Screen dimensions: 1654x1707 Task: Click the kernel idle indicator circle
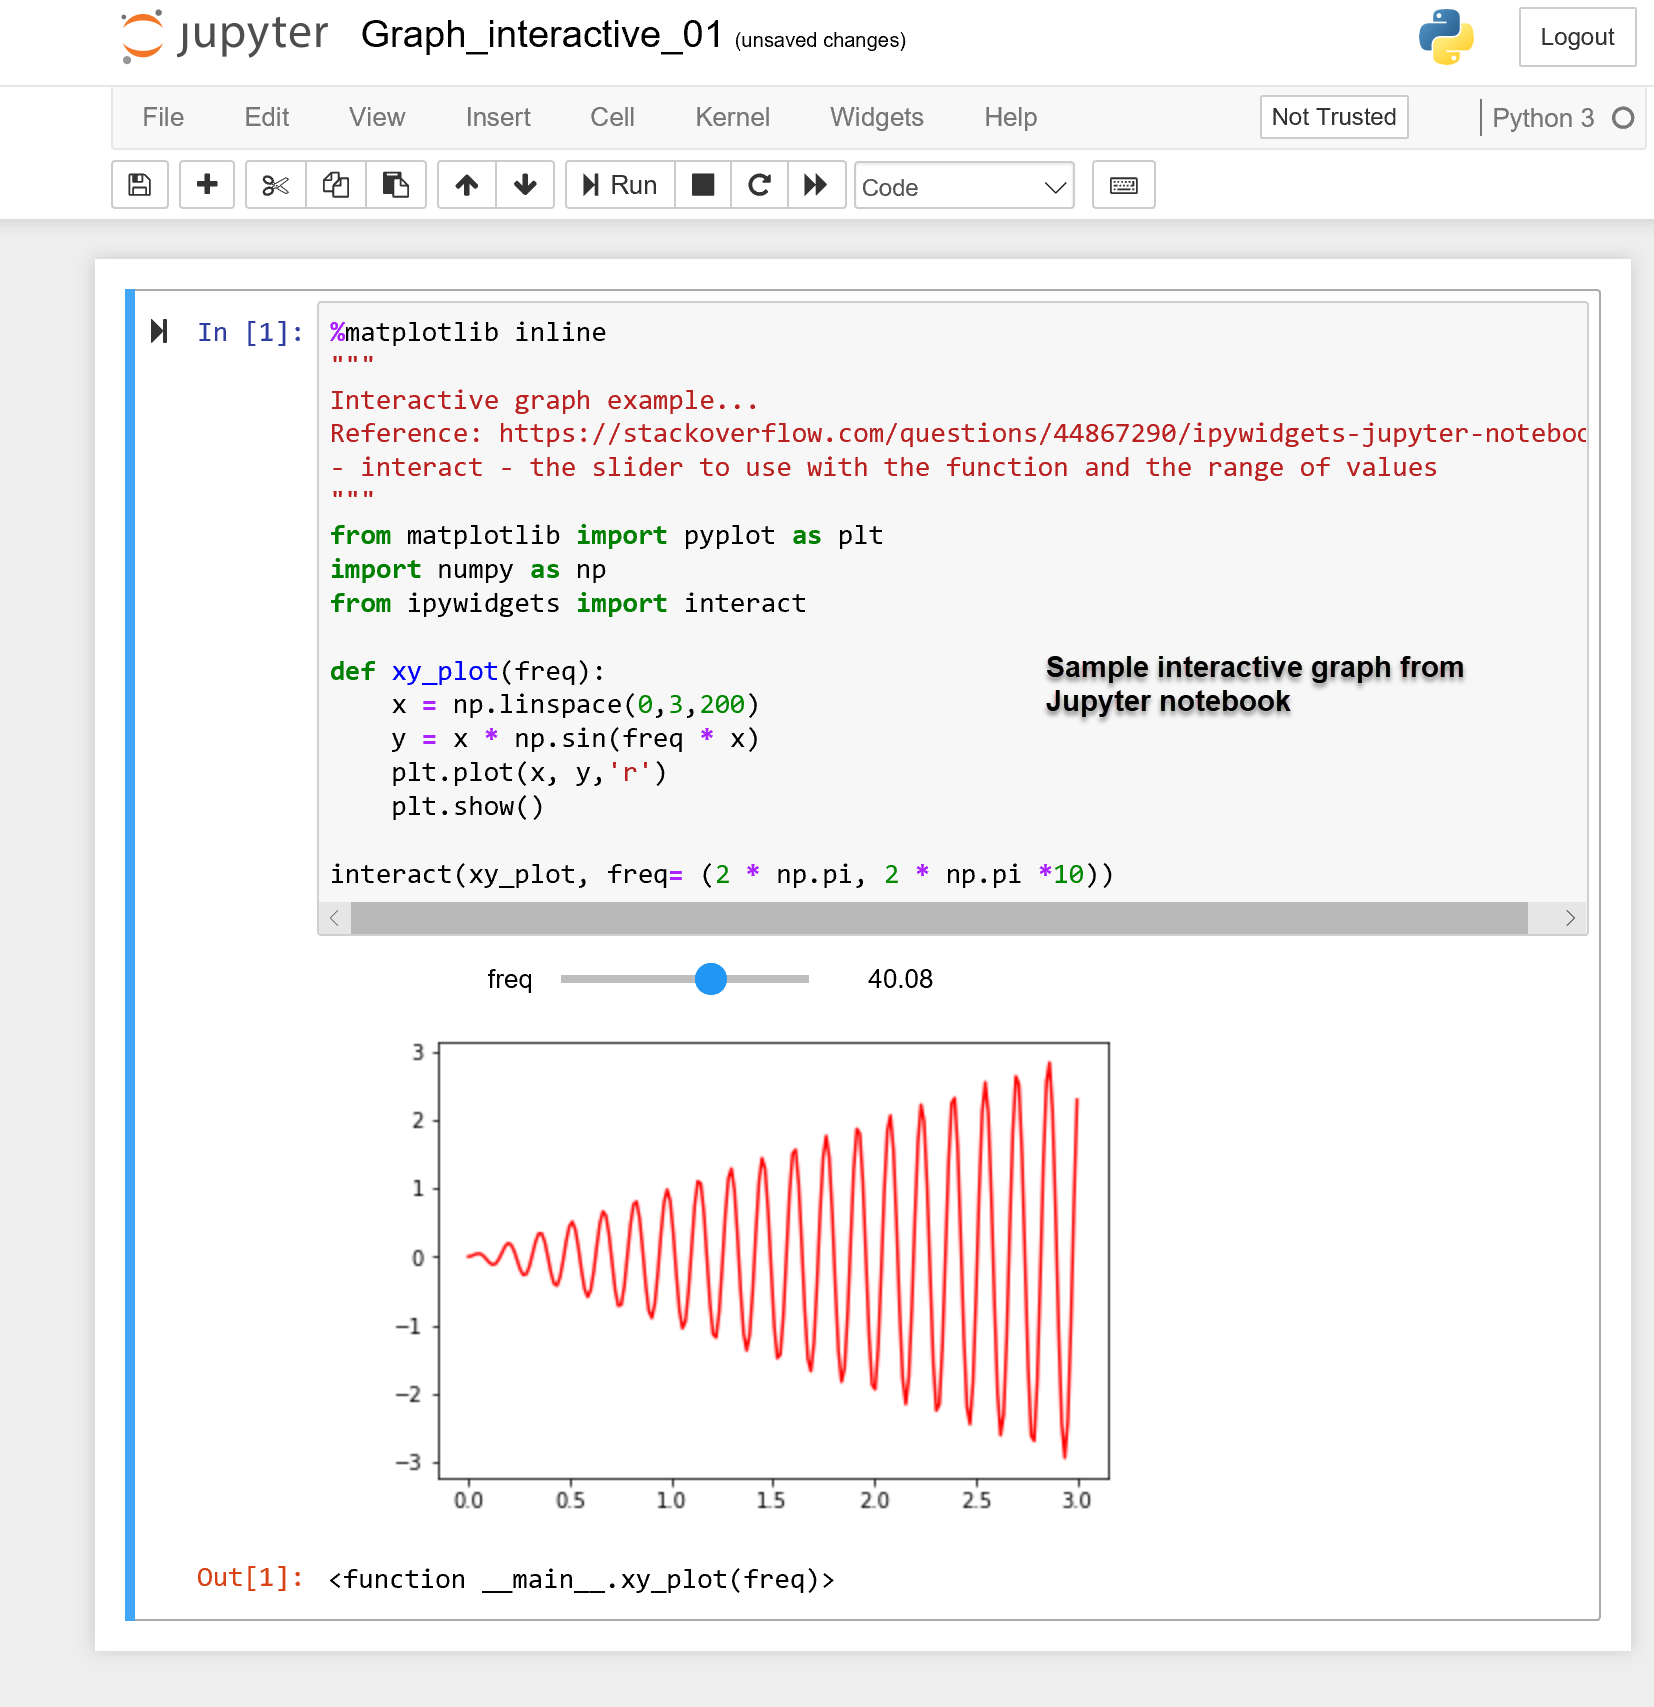click(x=1623, y=118)
